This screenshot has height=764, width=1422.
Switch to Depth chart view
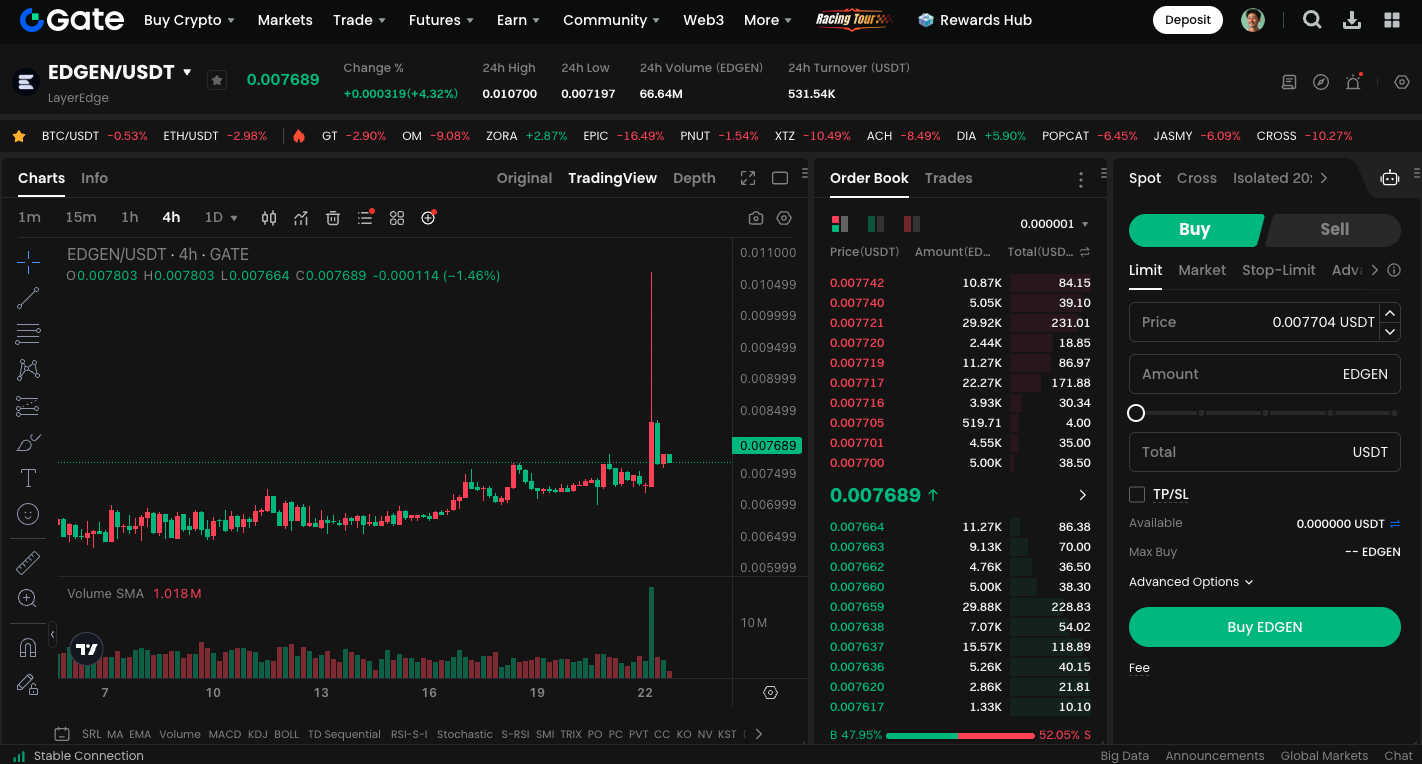[x=694, y=178]
